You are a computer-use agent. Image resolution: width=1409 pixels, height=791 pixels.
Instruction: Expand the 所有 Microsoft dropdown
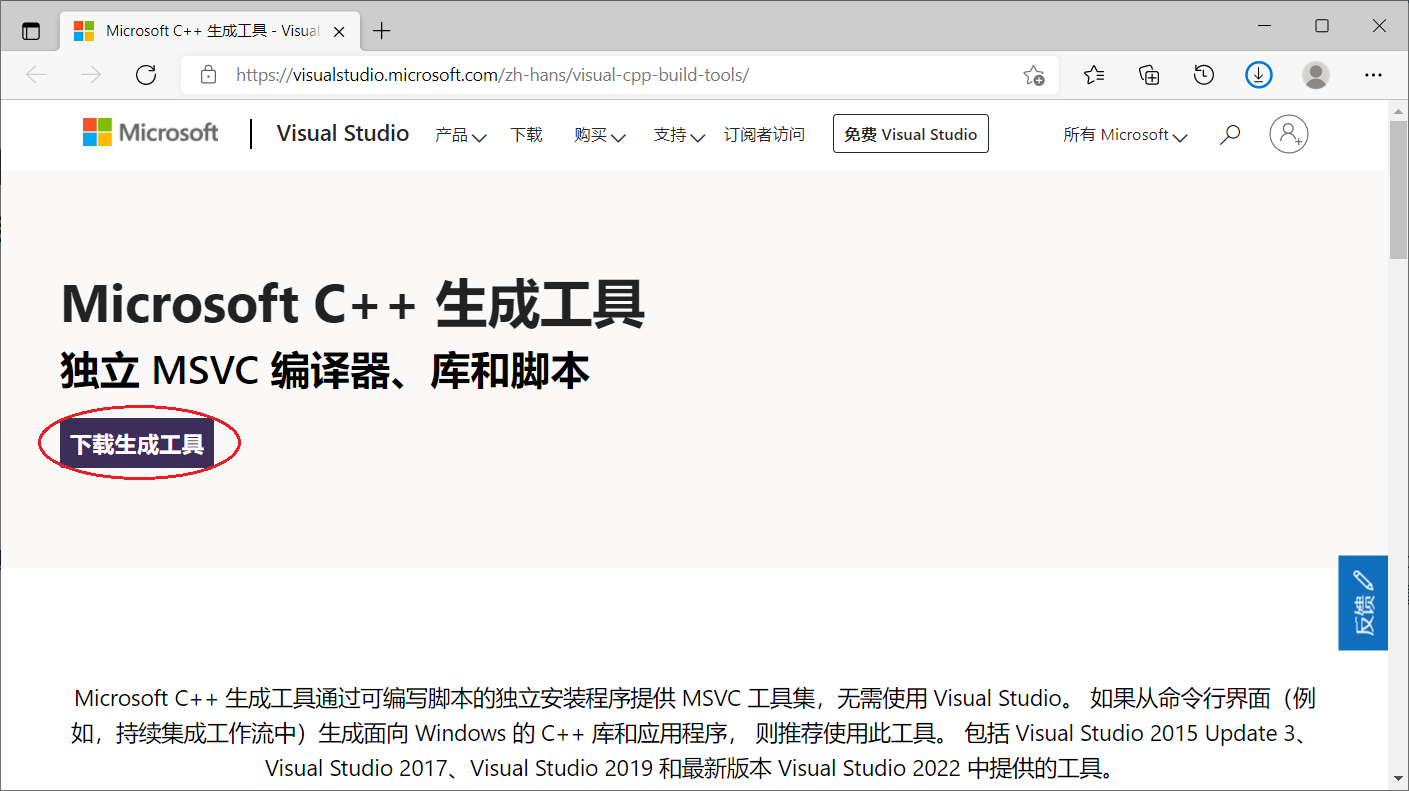click(1124, 134)
